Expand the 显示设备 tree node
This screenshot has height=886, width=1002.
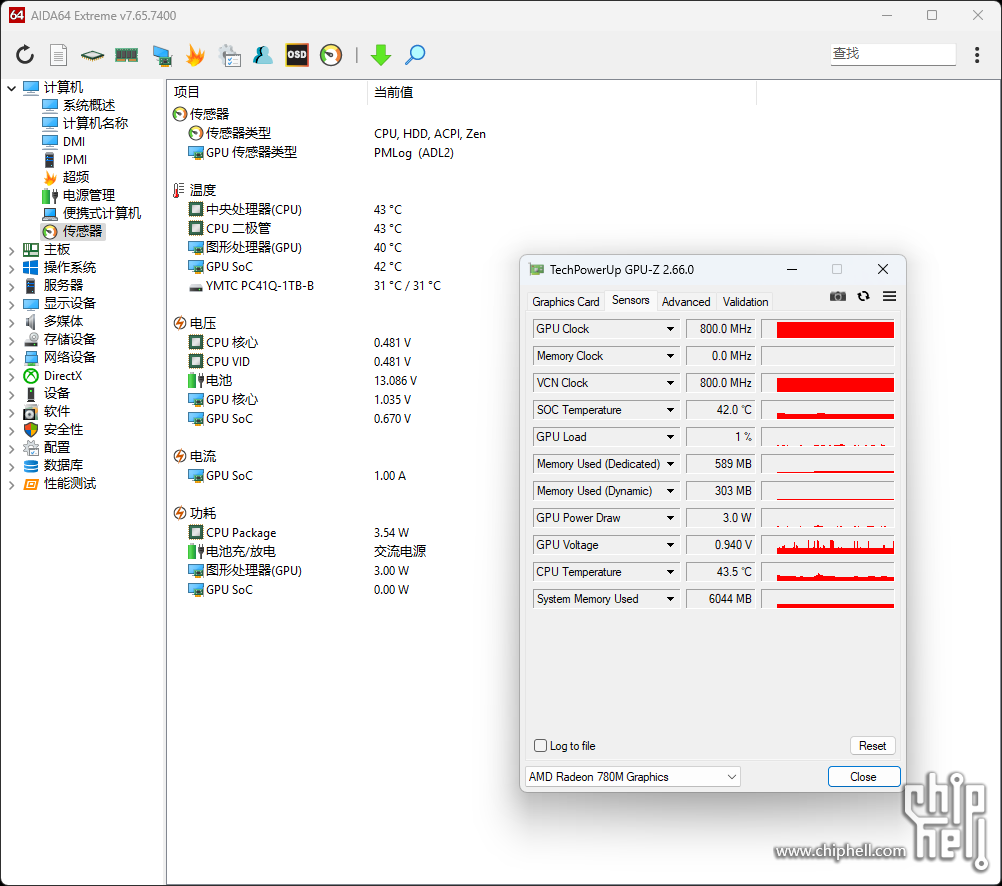pyautogui.click(x=12, y=304)
